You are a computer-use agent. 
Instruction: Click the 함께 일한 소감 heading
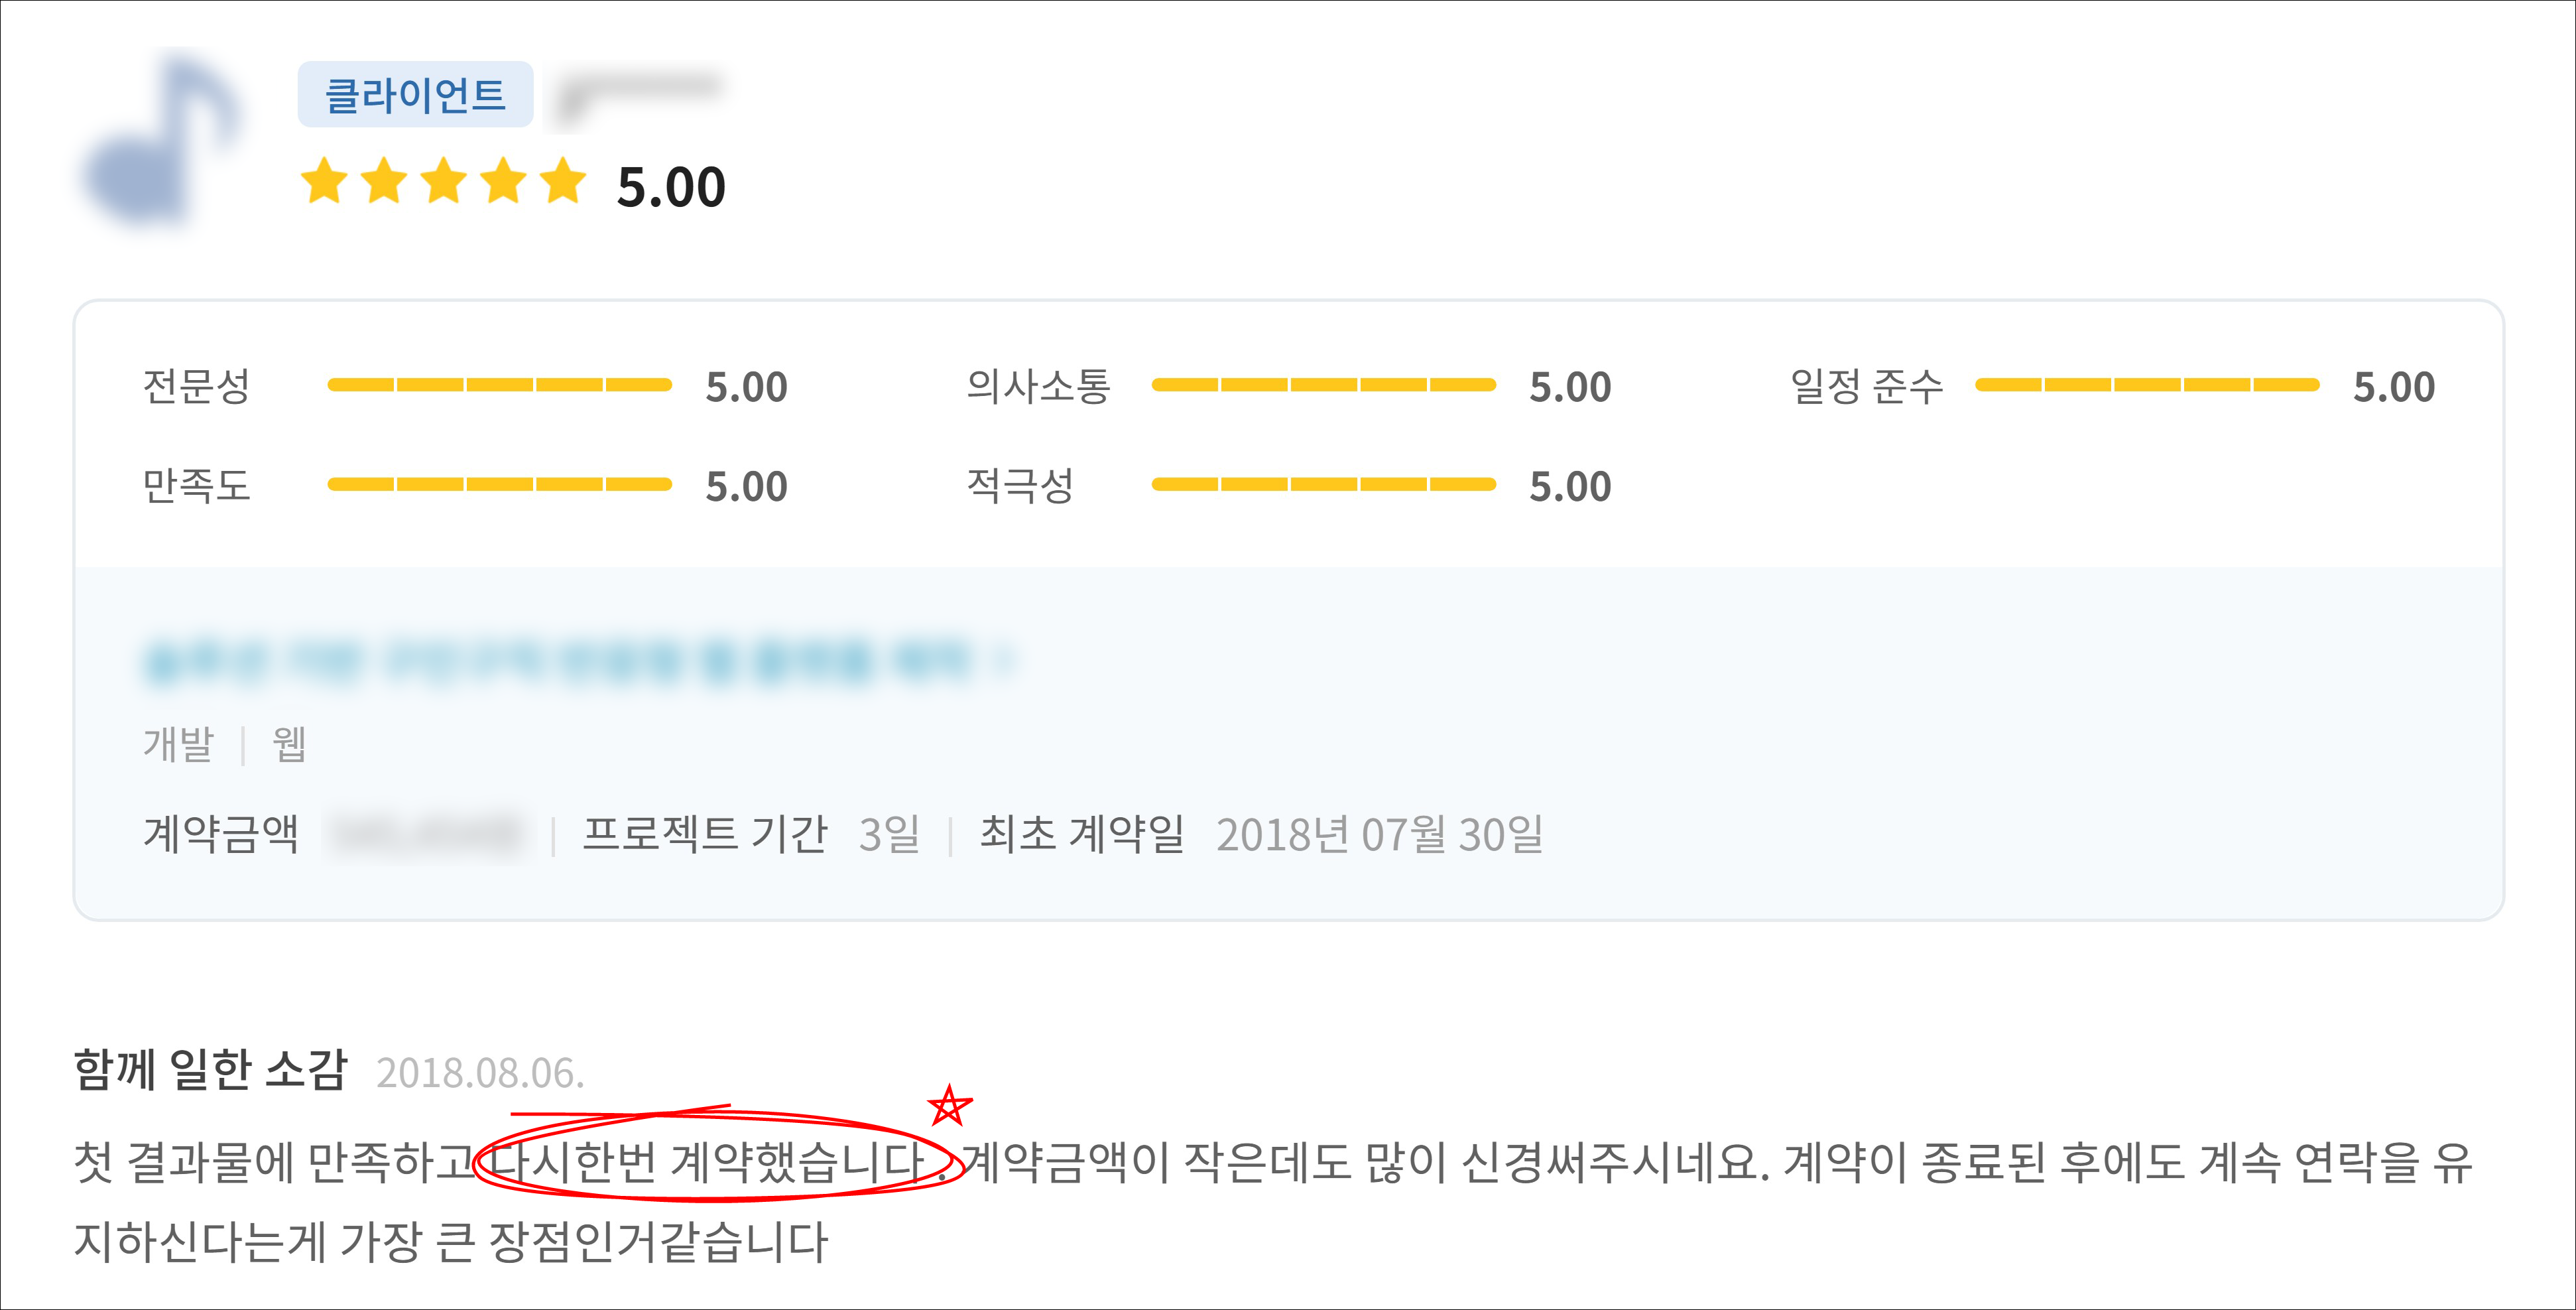pos(210,1070)
